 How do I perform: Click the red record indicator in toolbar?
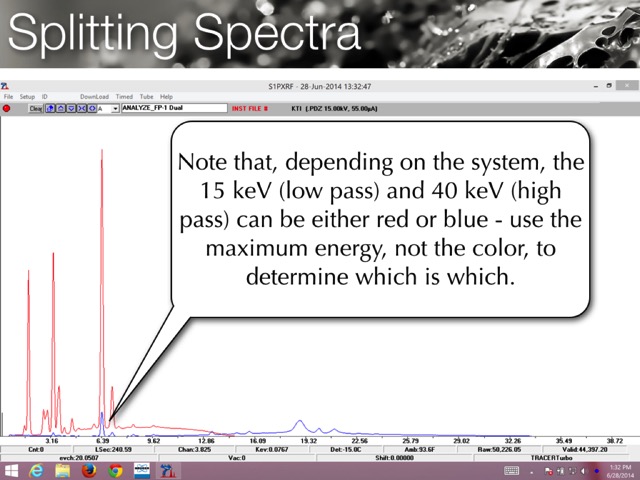point(6,108)
